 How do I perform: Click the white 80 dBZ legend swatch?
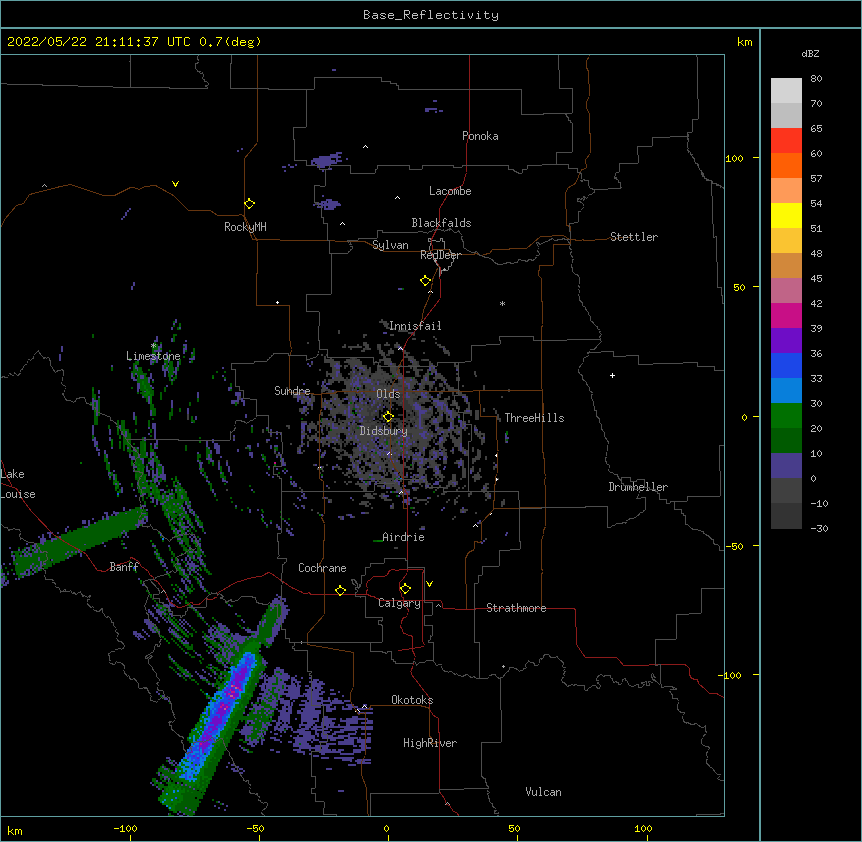[786, 90]
